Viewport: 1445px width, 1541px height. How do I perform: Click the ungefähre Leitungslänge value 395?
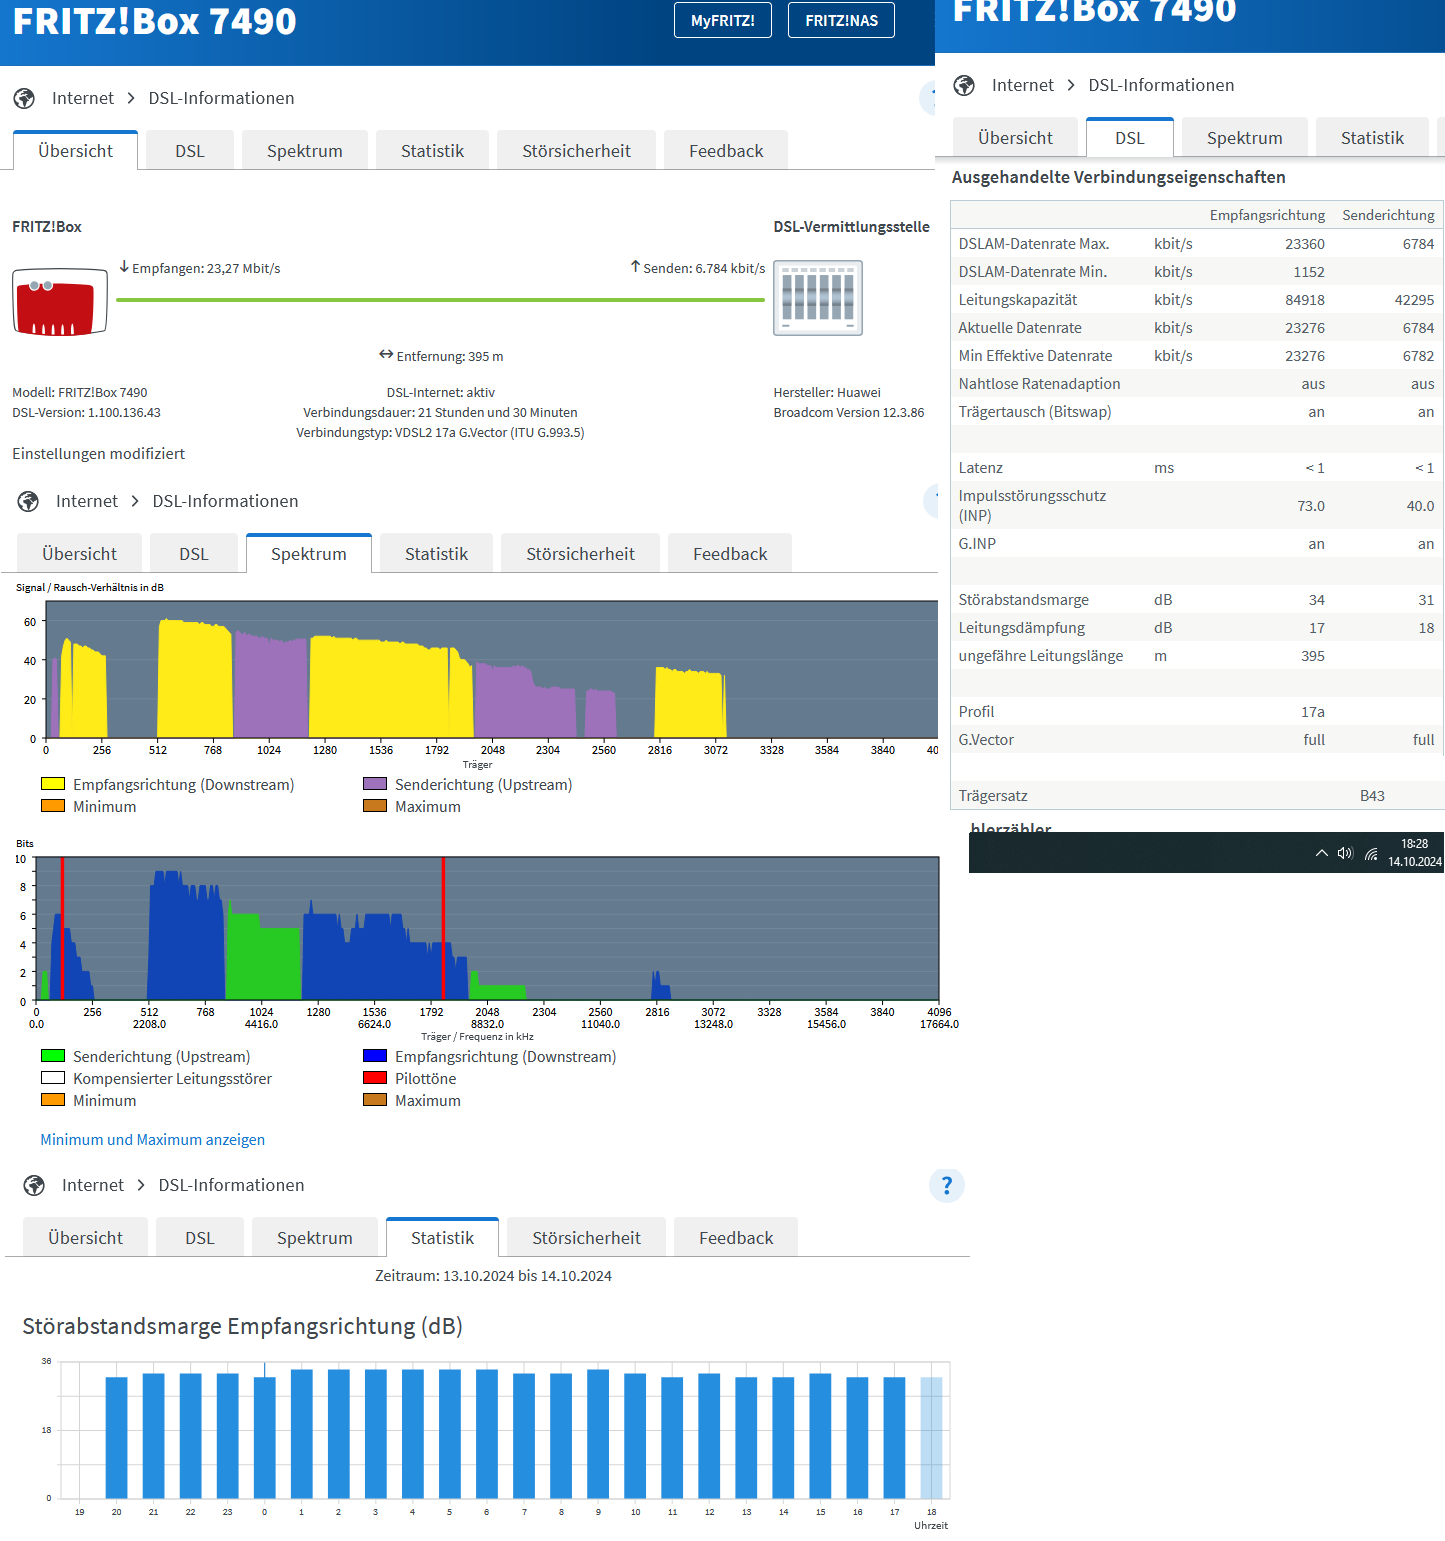pos(1313,656)
